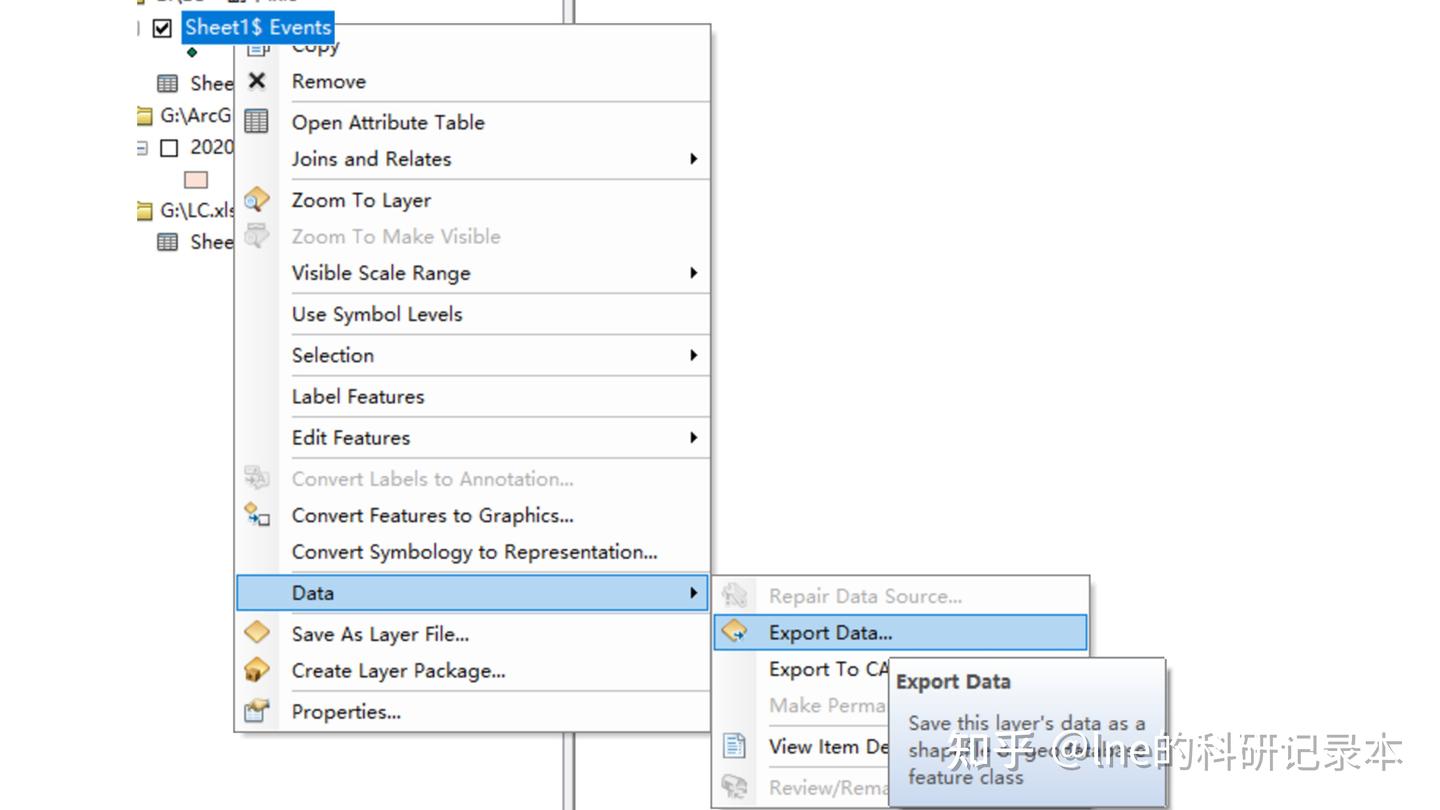Image resolution: width=1440 pixels, height=810 pixels.
Task: Expand the Visible Scale Range submenu arrow
Action: pos(693,273)
